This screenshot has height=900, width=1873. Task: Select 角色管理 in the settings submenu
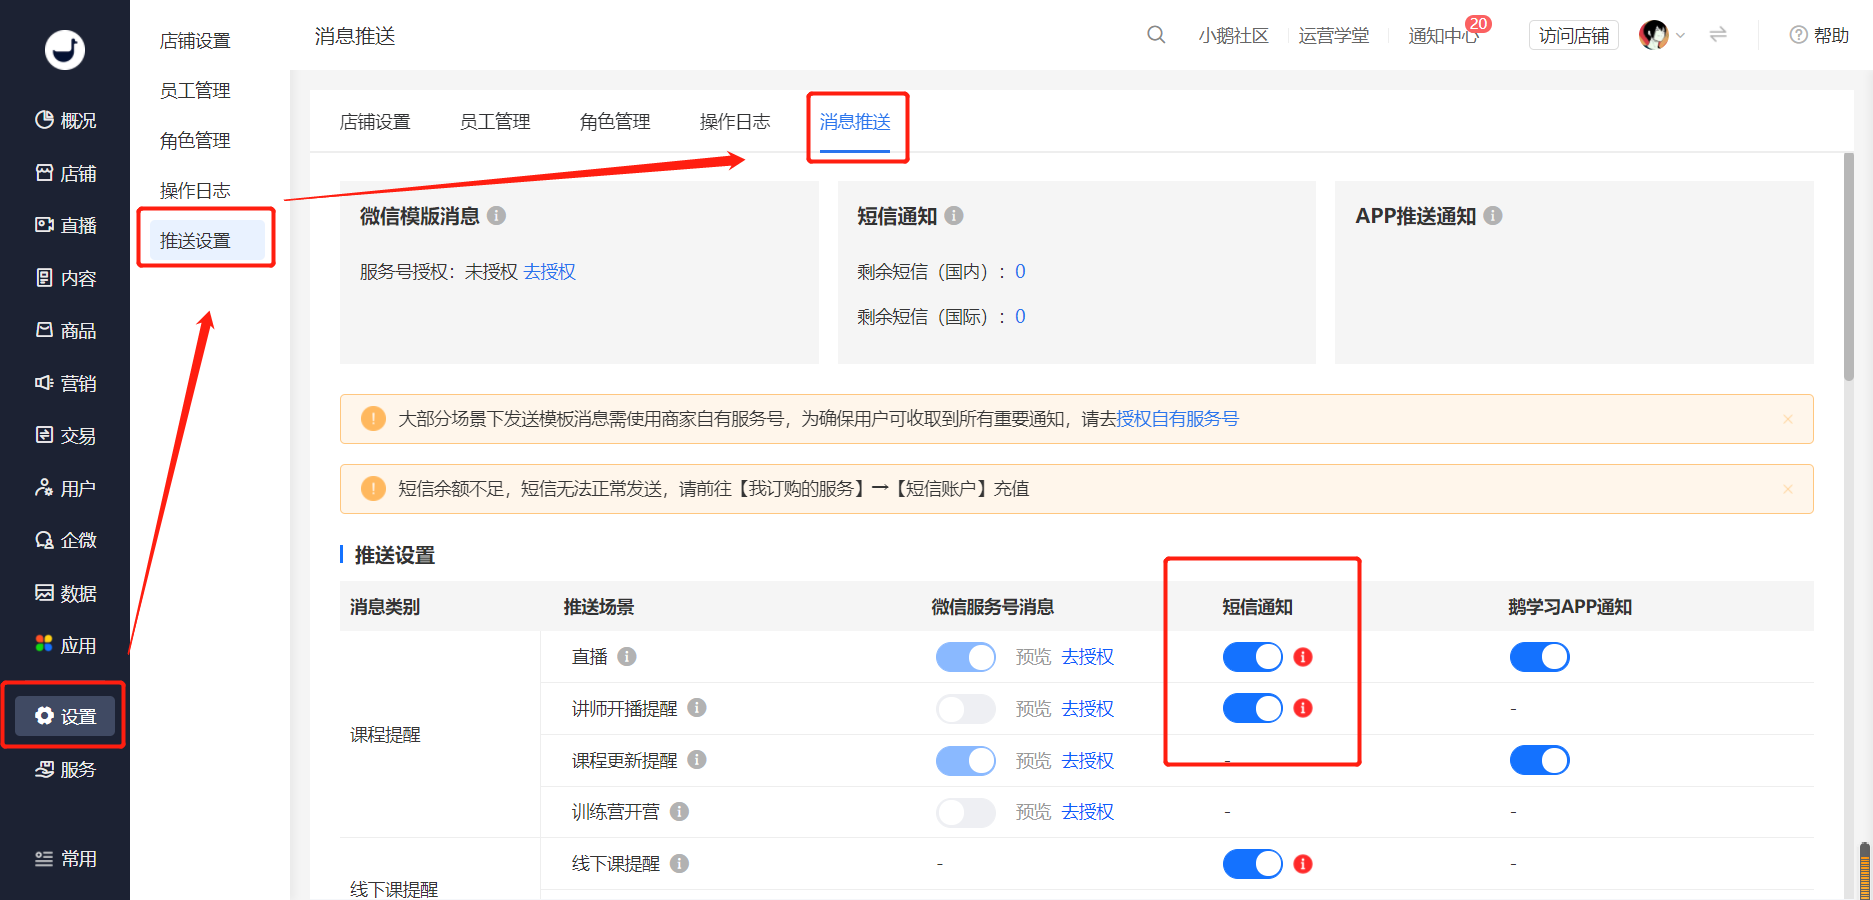[x=195, y=141]
